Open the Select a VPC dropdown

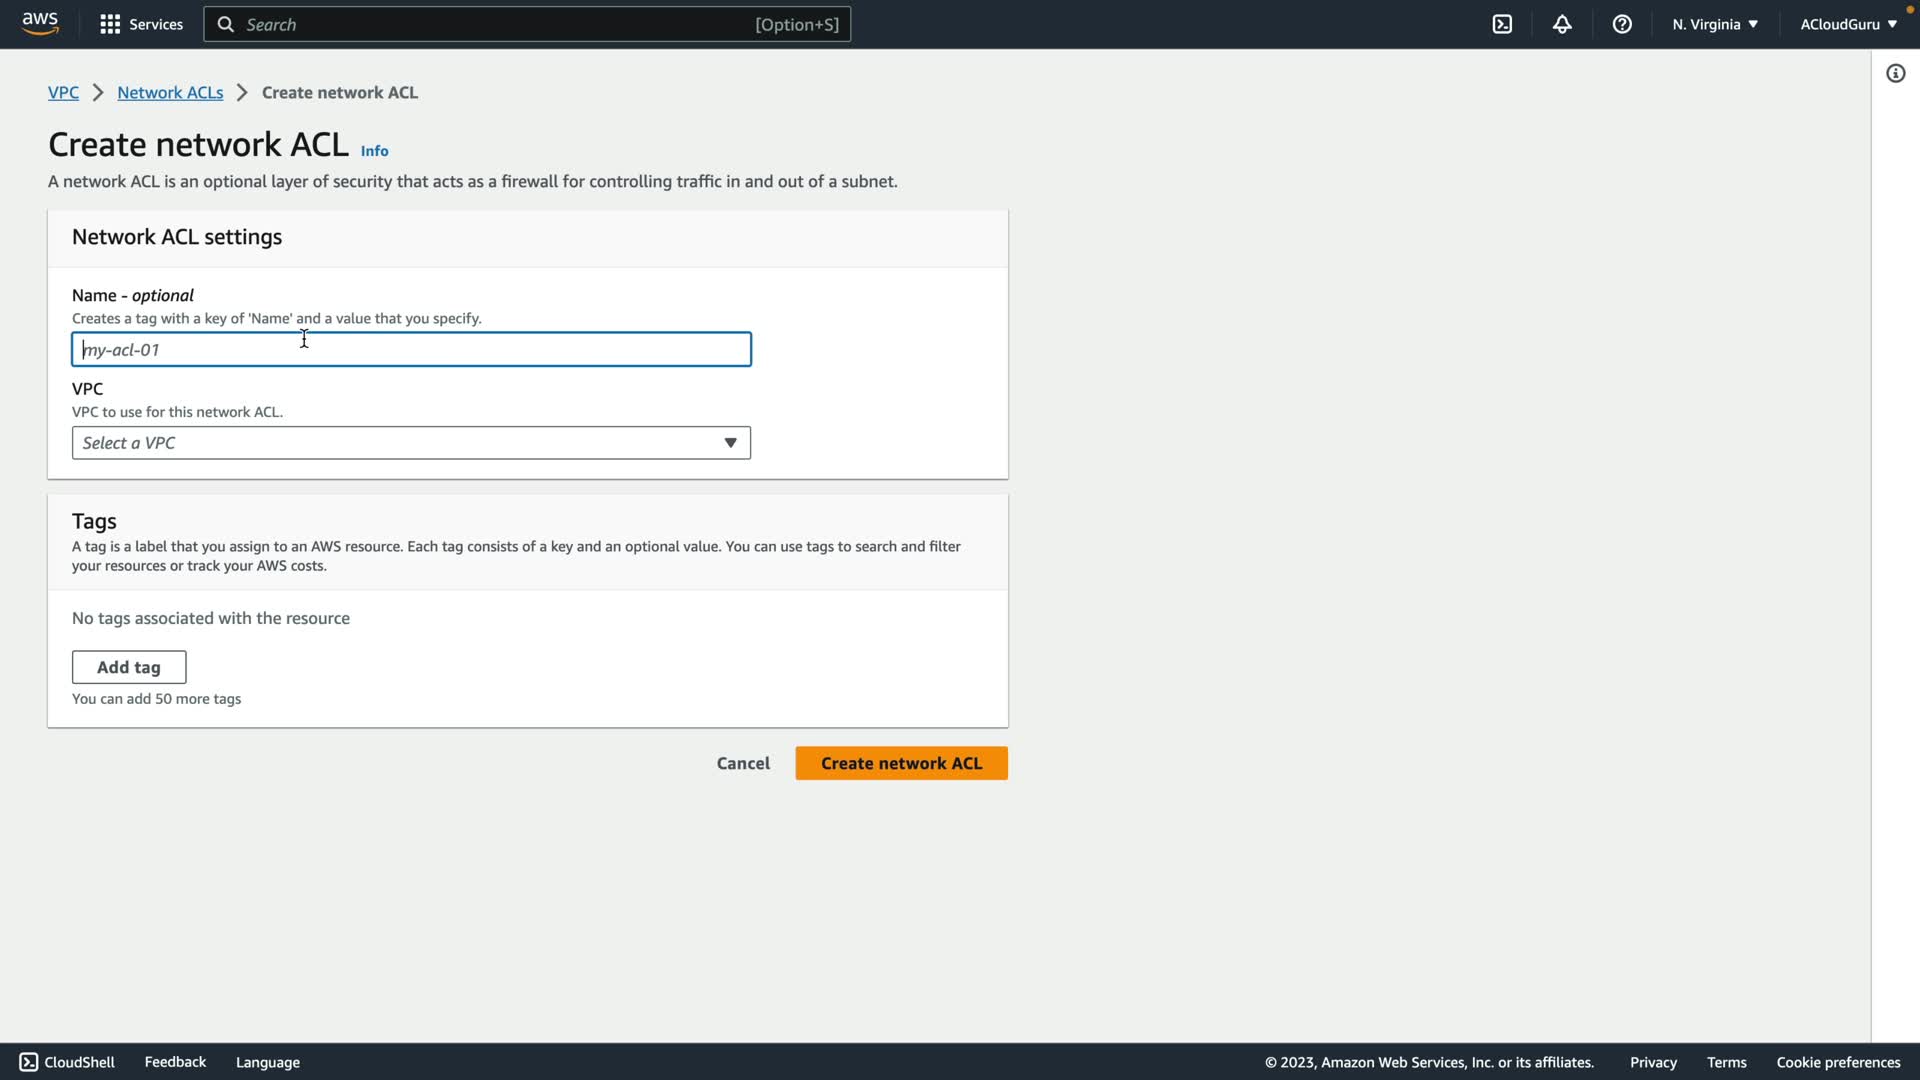[x=411, y=443]
